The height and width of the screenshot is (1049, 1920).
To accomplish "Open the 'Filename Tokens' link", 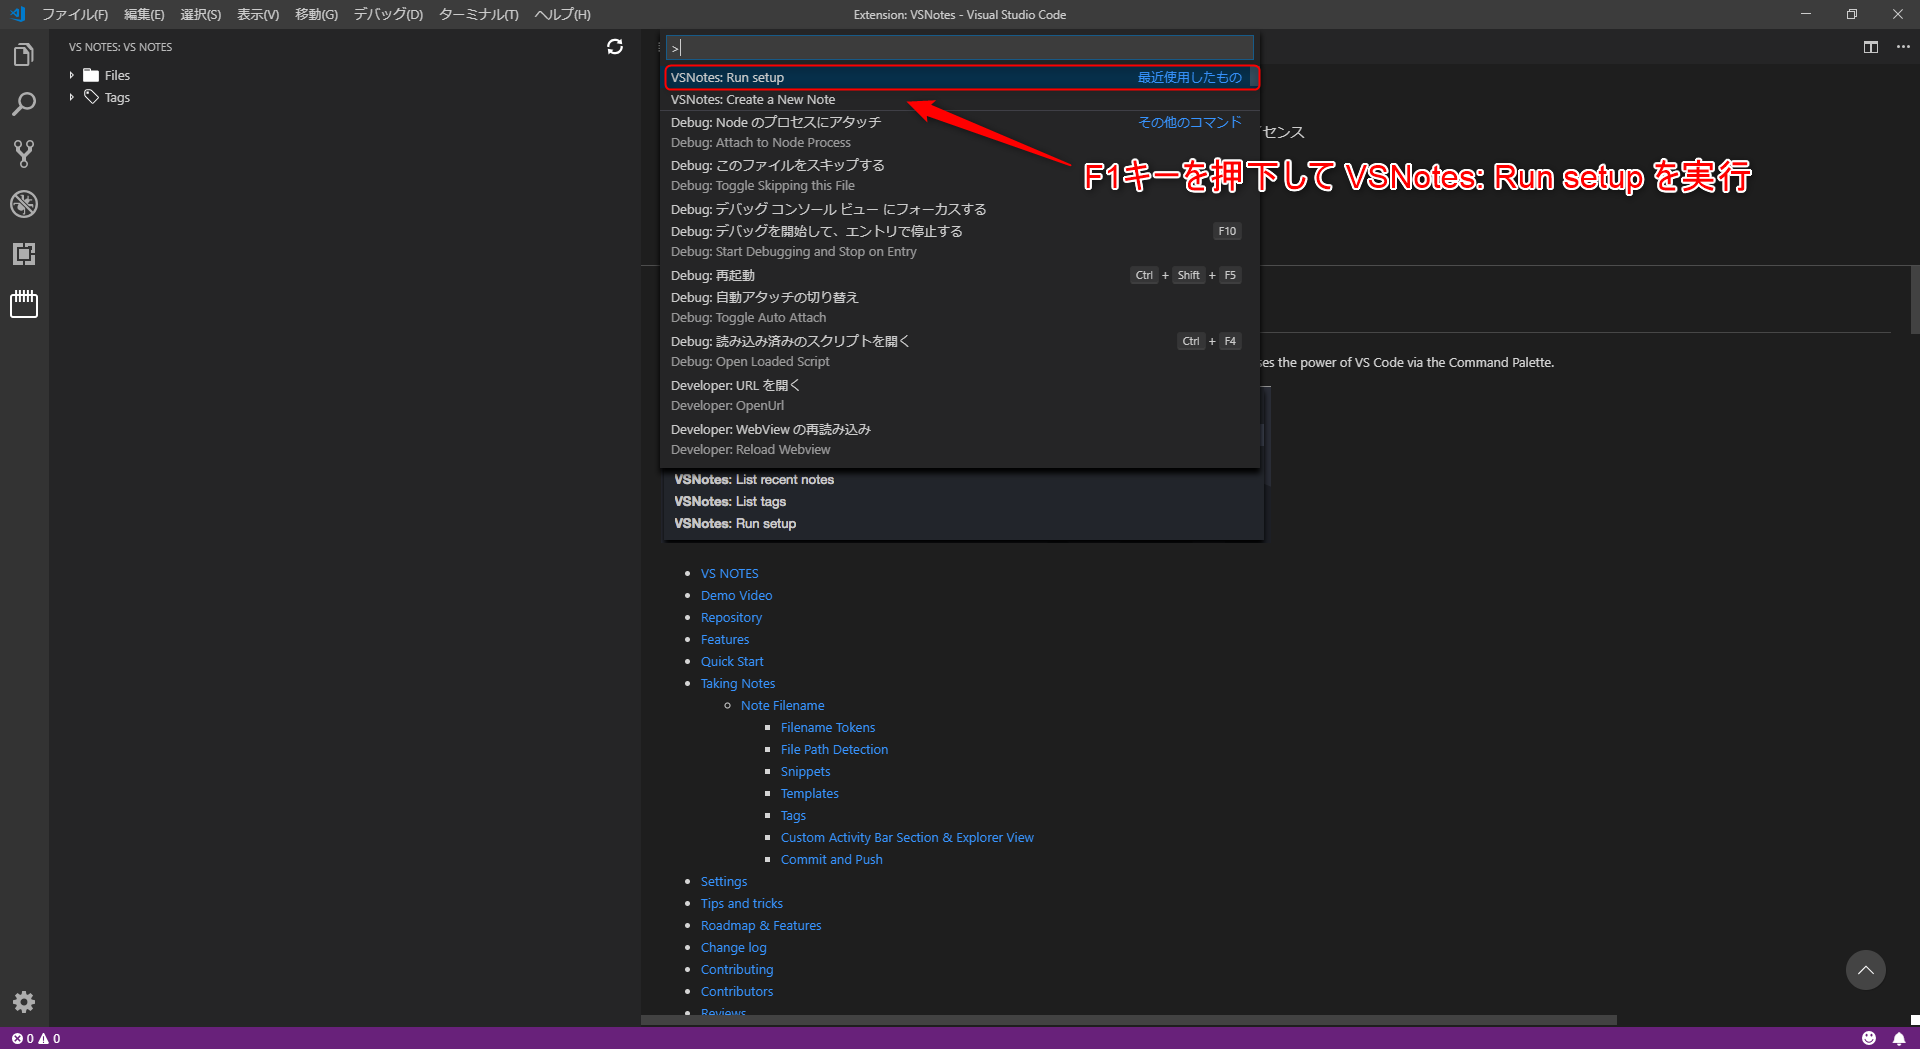I will [828, 727].
